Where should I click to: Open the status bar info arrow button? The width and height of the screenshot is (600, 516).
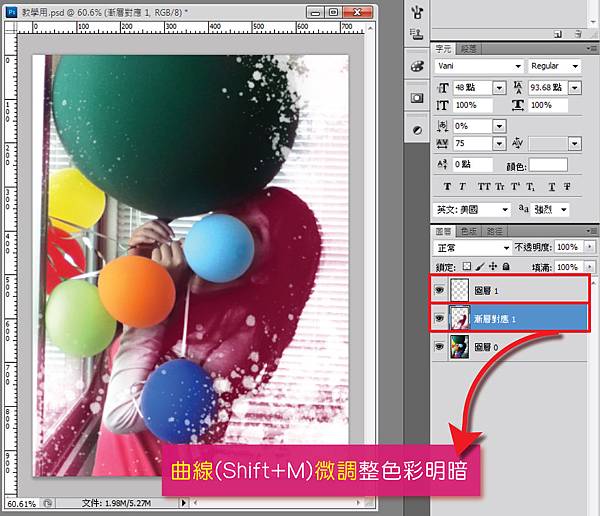[184, 503]
